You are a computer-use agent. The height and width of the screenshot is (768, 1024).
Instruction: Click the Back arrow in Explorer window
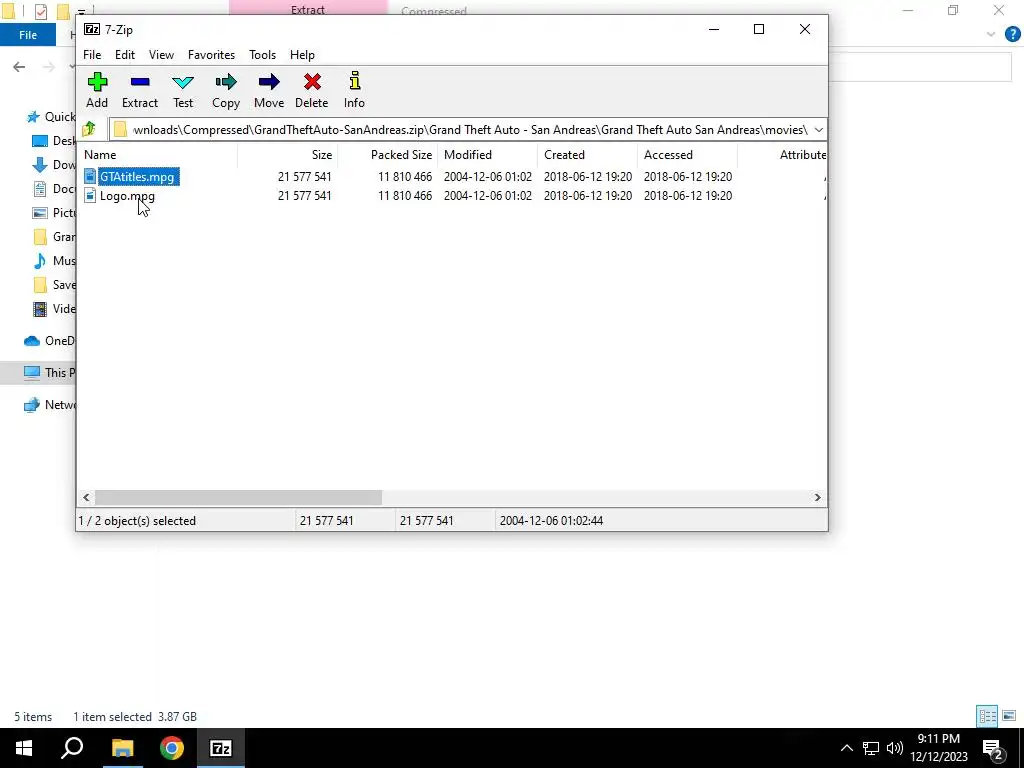[19, 67]
